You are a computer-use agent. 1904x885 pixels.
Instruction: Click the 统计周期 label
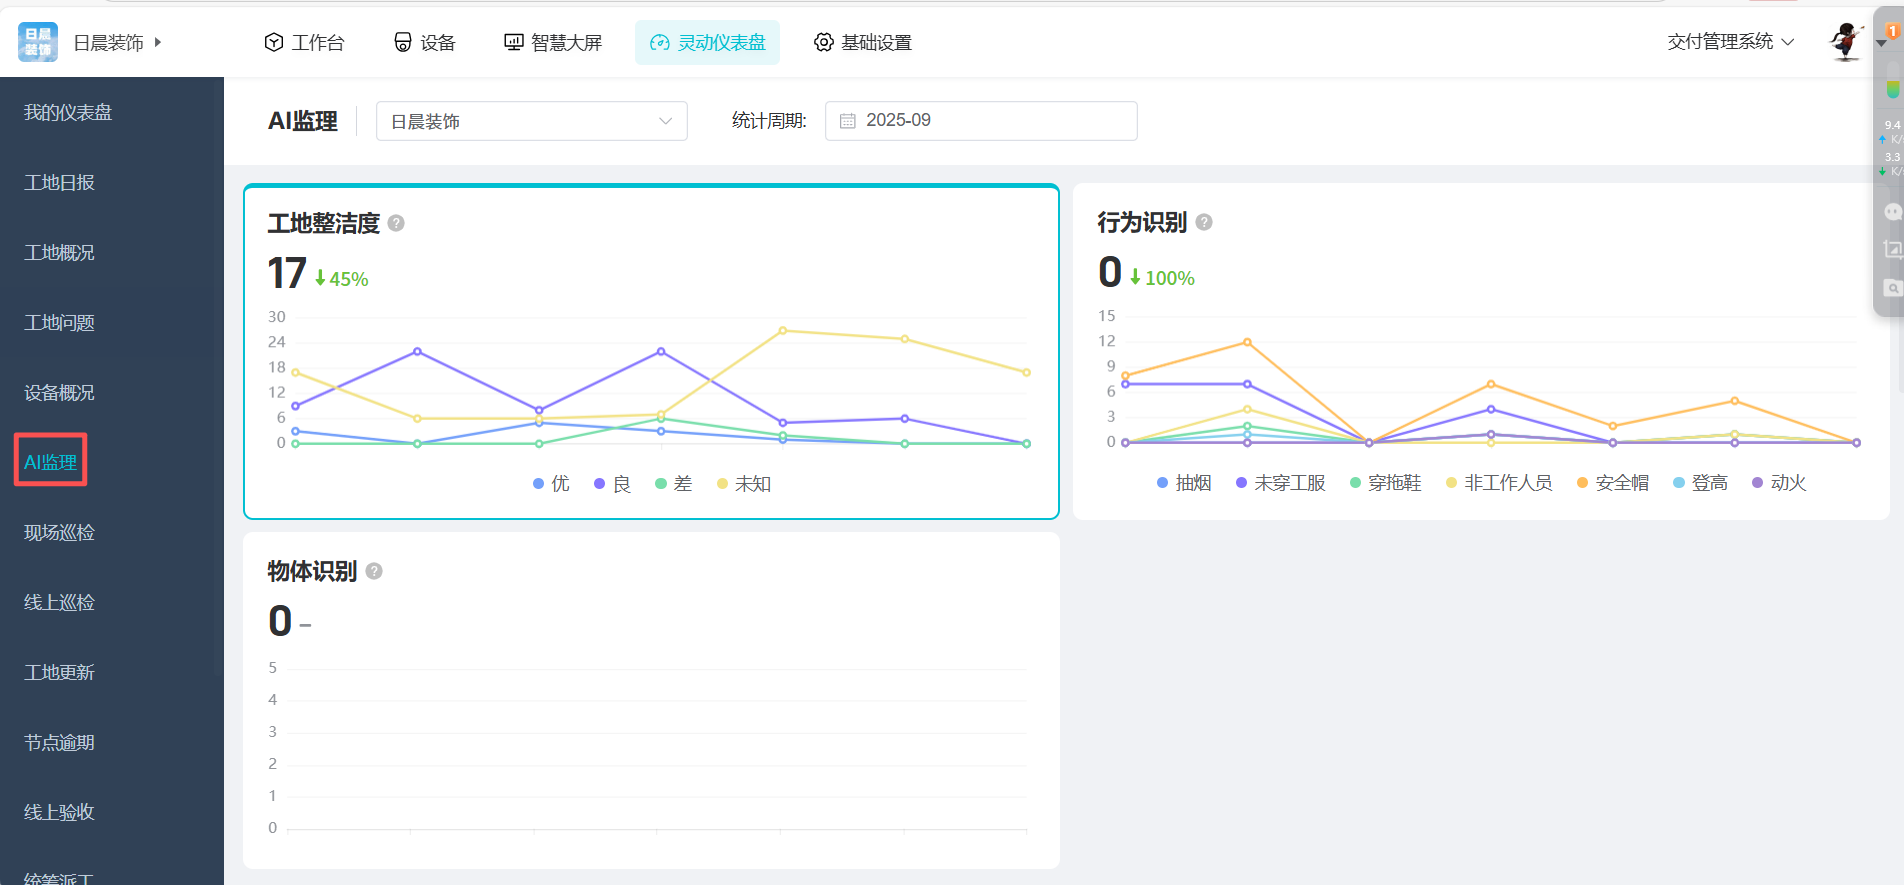[x=769, y=121]
